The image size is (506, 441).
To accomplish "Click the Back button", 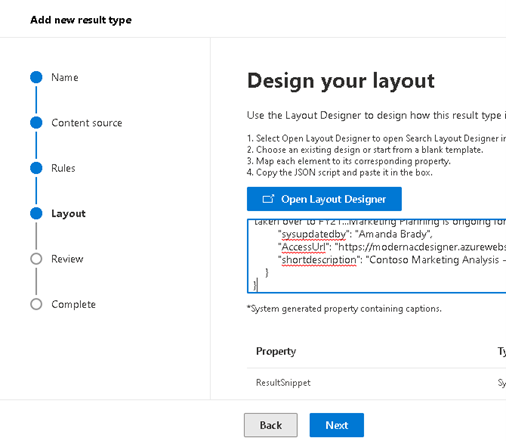I will tap(271, 425).
